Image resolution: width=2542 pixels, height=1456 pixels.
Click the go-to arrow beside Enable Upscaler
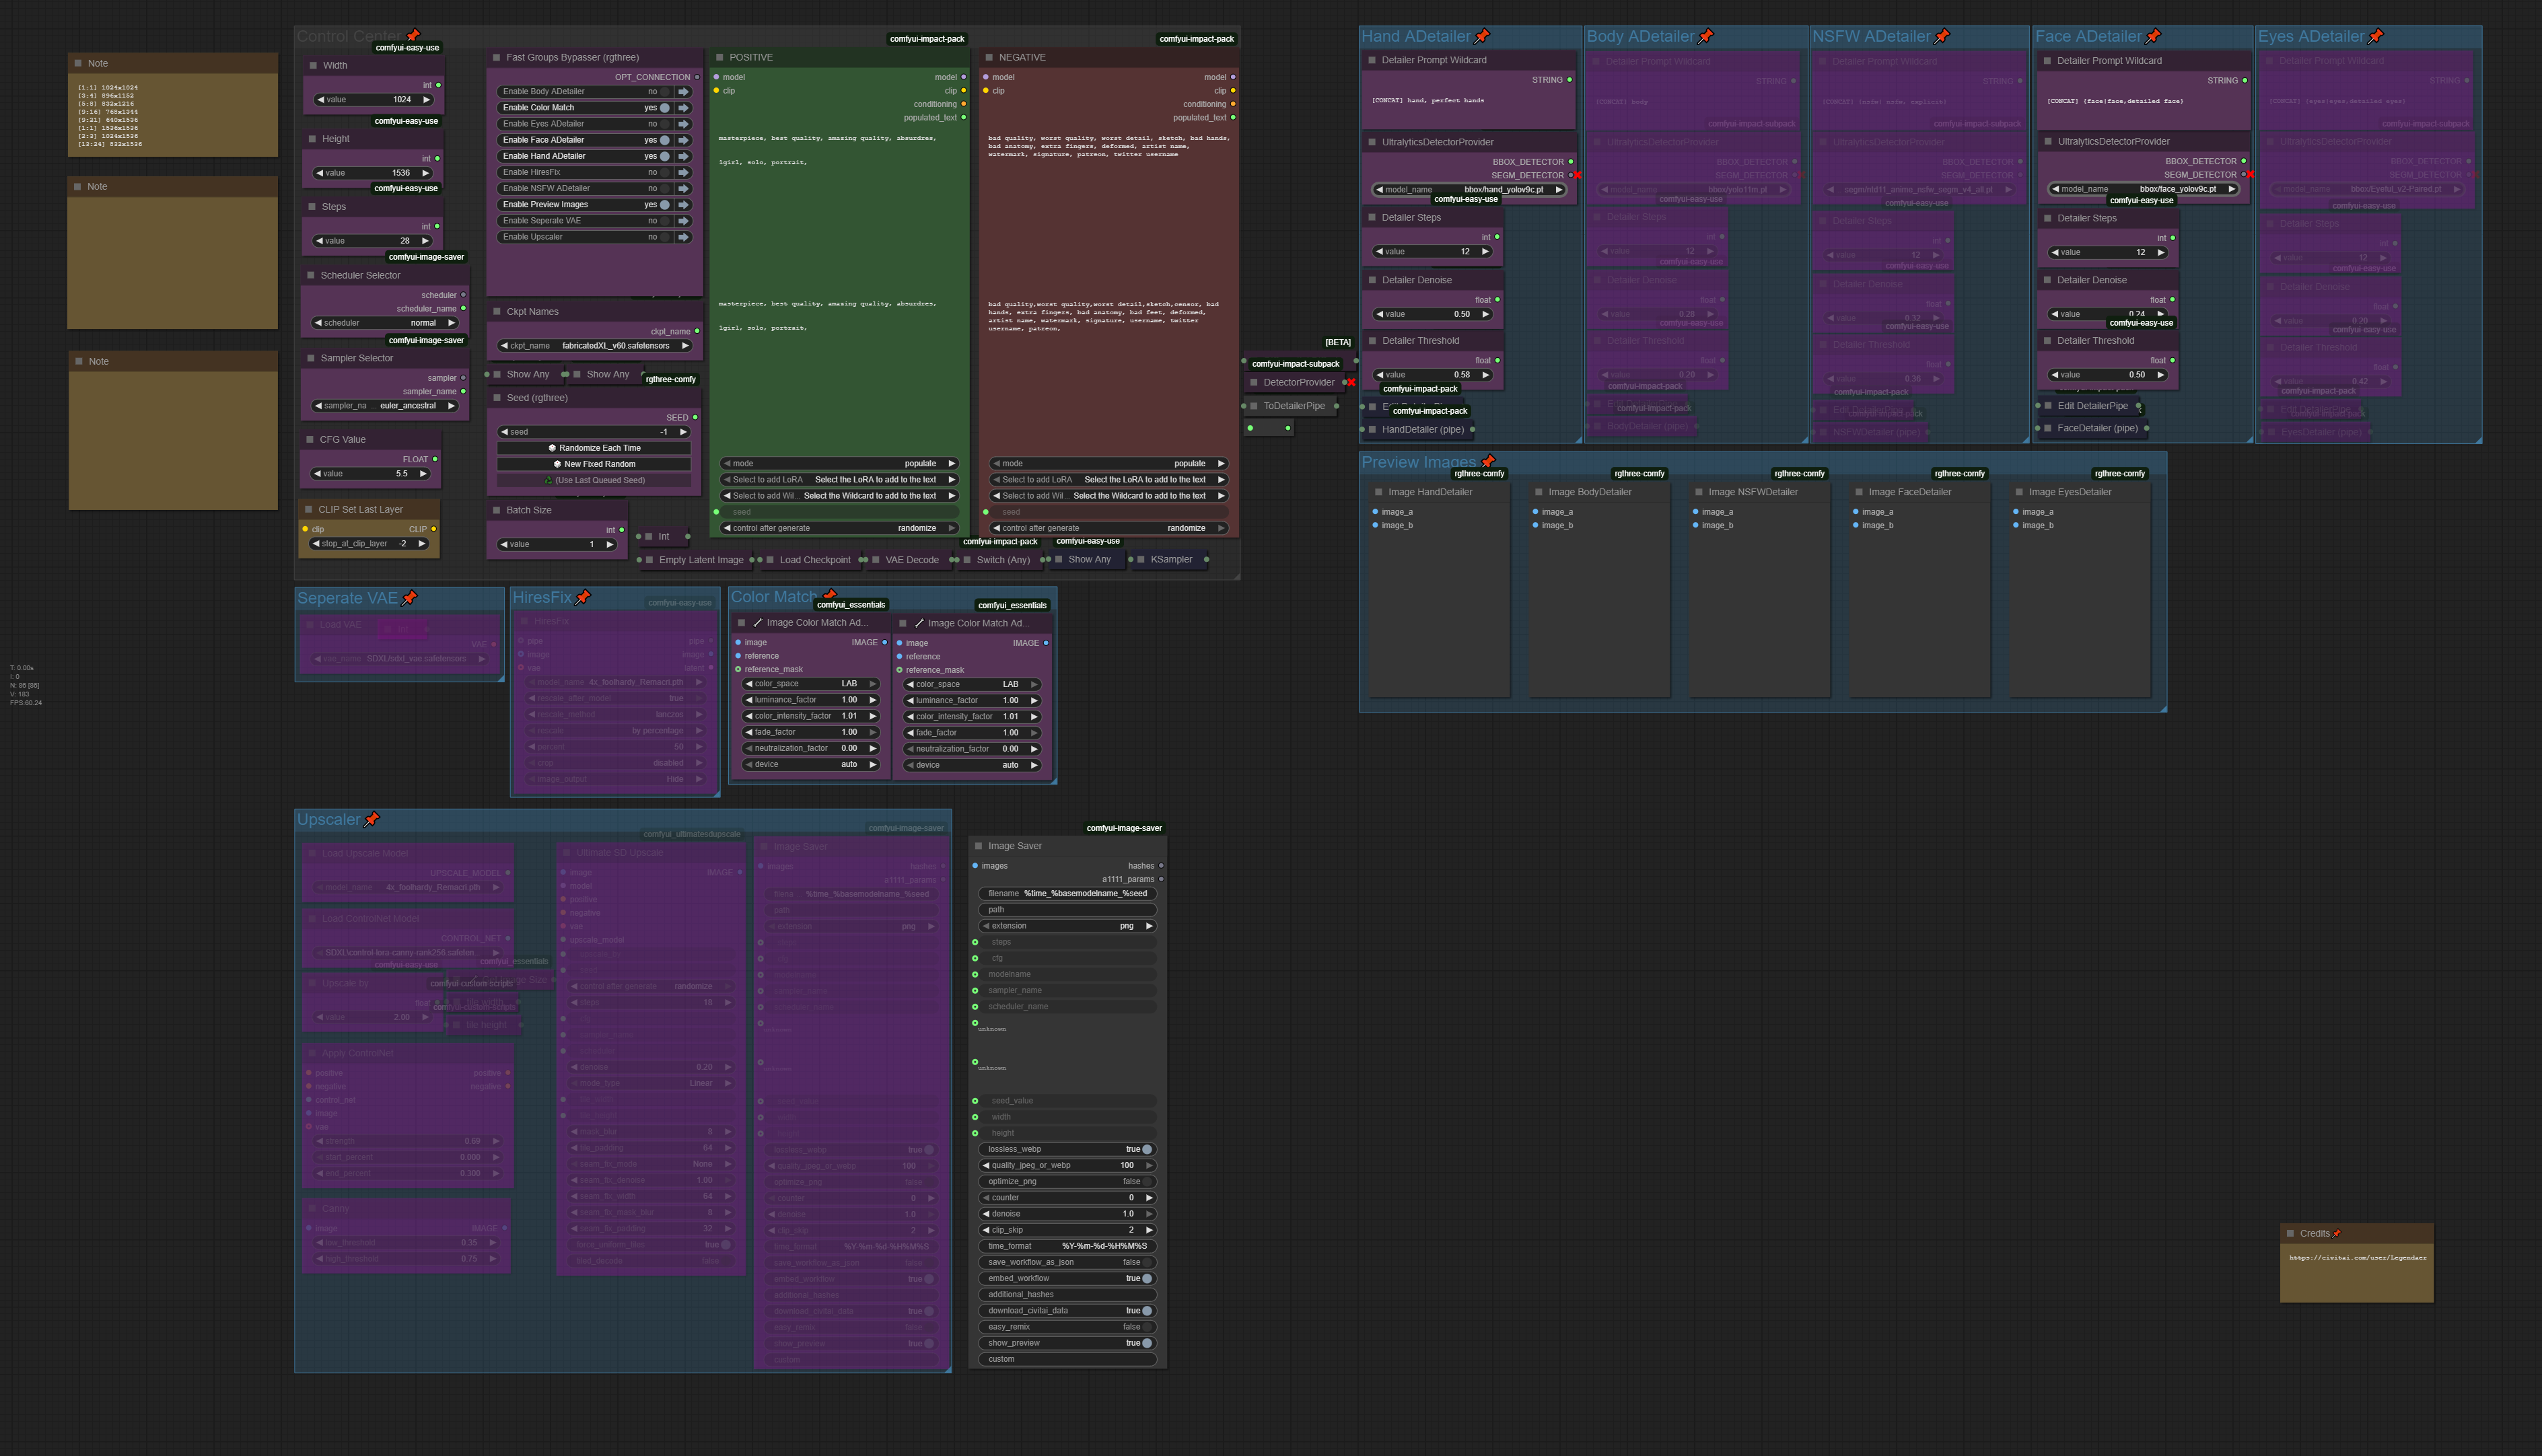coord(684,237)
